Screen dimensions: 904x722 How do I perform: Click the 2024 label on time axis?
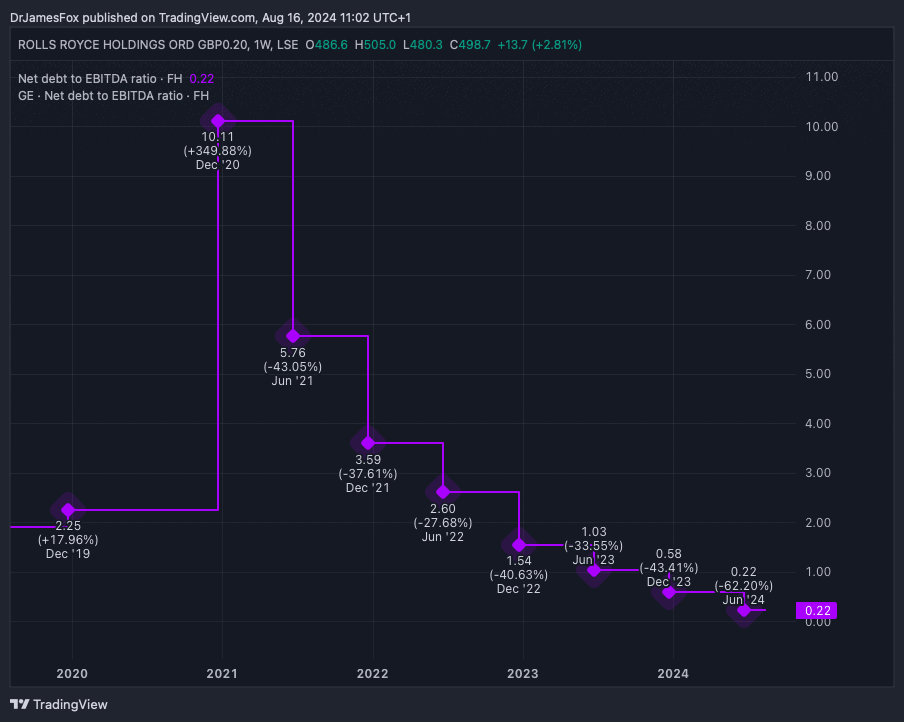(x=673, y=674)
